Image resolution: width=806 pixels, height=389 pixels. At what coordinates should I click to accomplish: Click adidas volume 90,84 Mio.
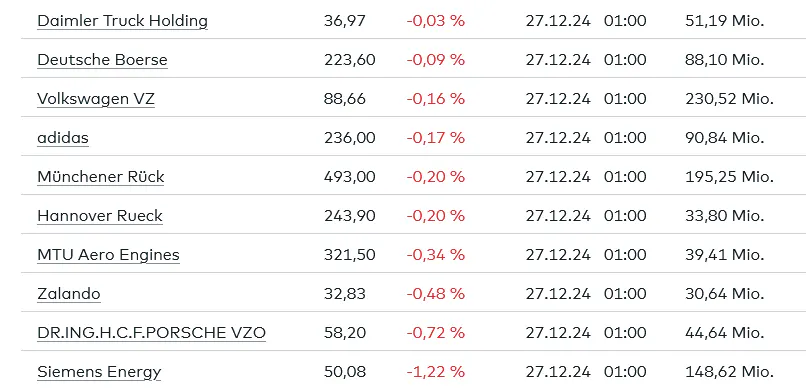click(x=725, y=138)
